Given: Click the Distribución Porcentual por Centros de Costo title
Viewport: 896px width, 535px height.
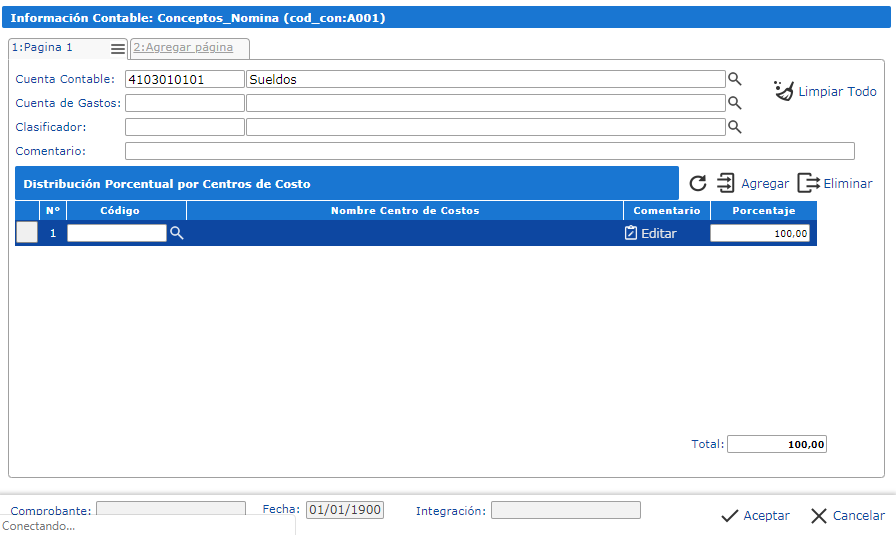Looking at the screenshot, I should point(167,184).
